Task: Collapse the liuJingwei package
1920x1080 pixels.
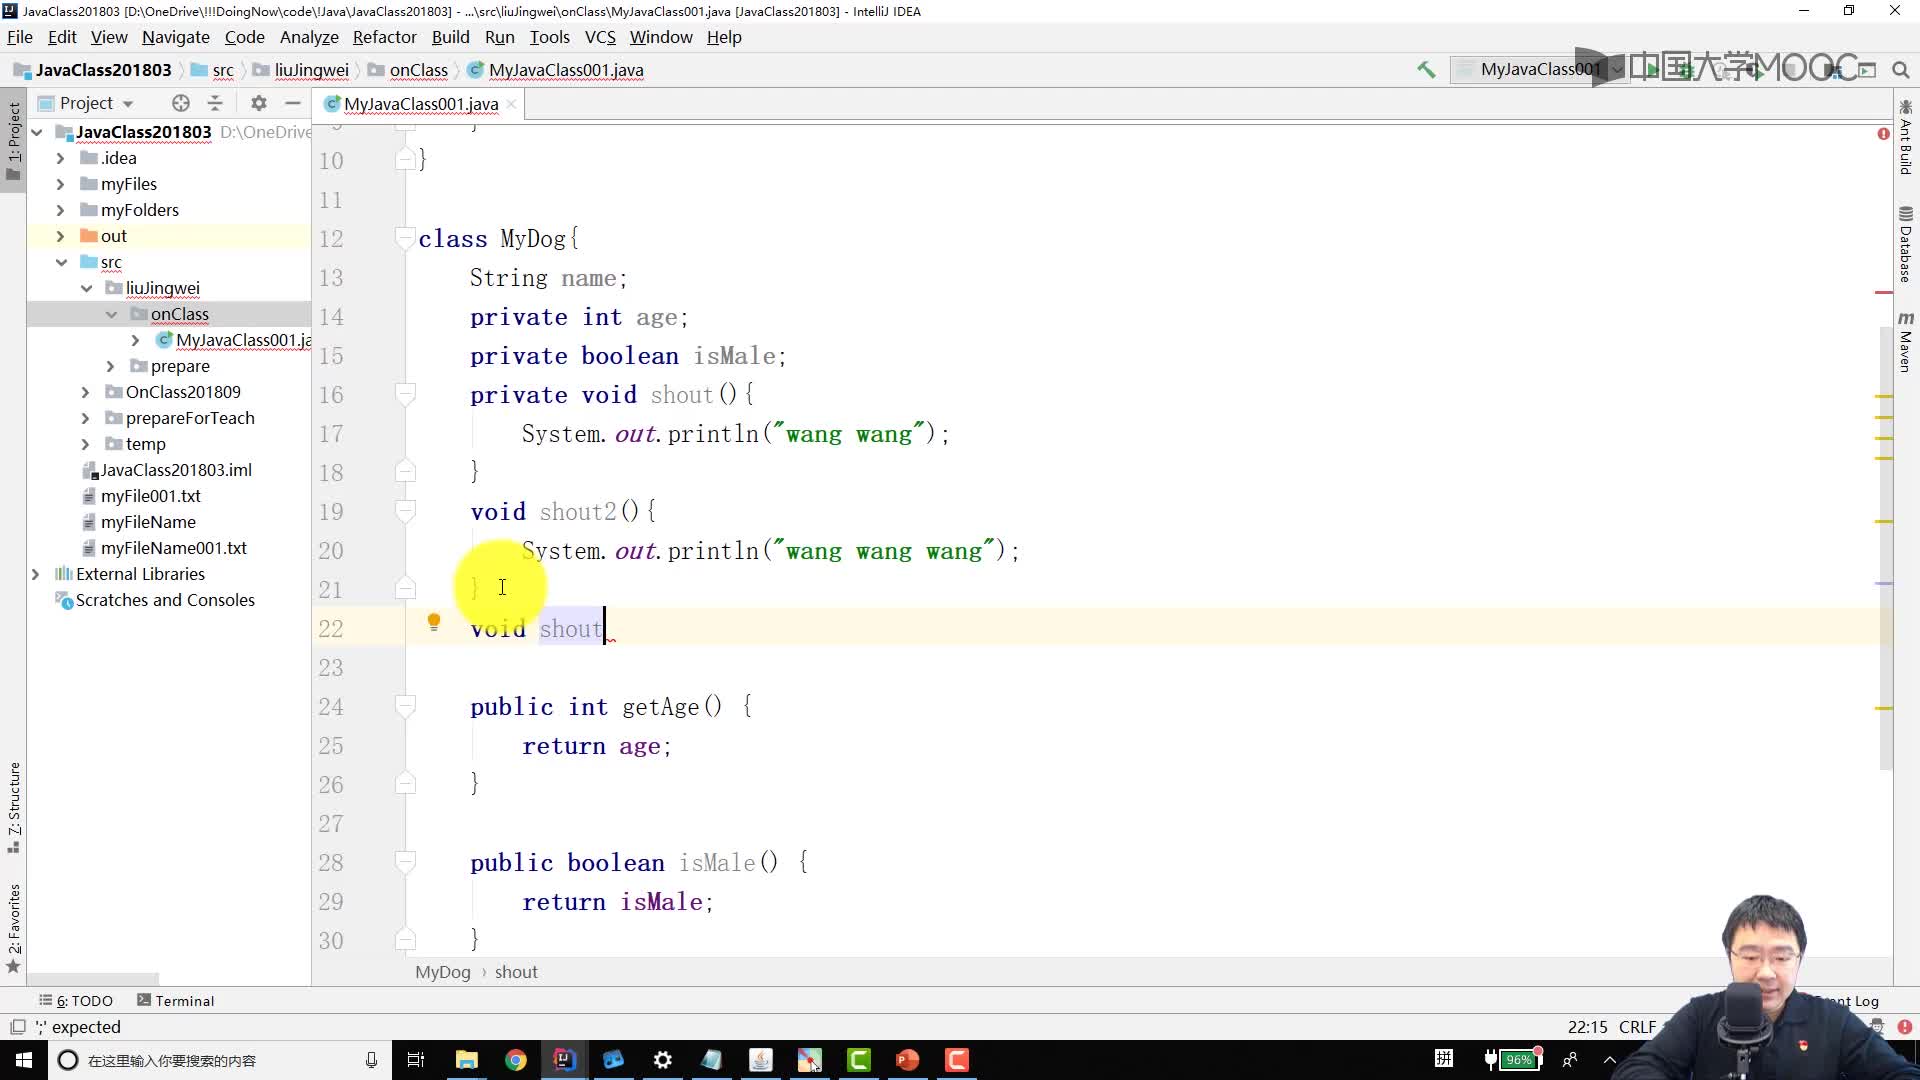Action: 86,288
